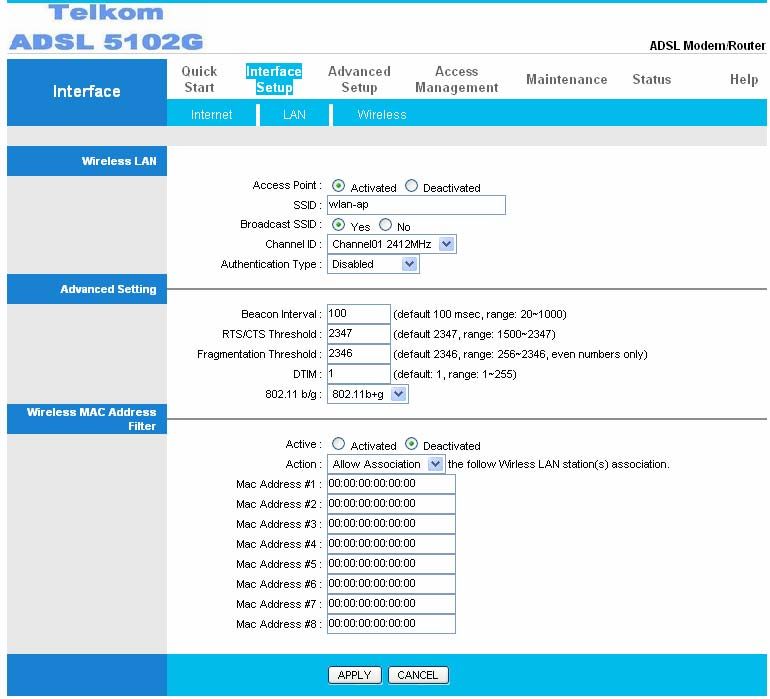Click the '(default 2347, range: 1500~2347)' hint
The image size is (770, 699).
click(474, 335)
